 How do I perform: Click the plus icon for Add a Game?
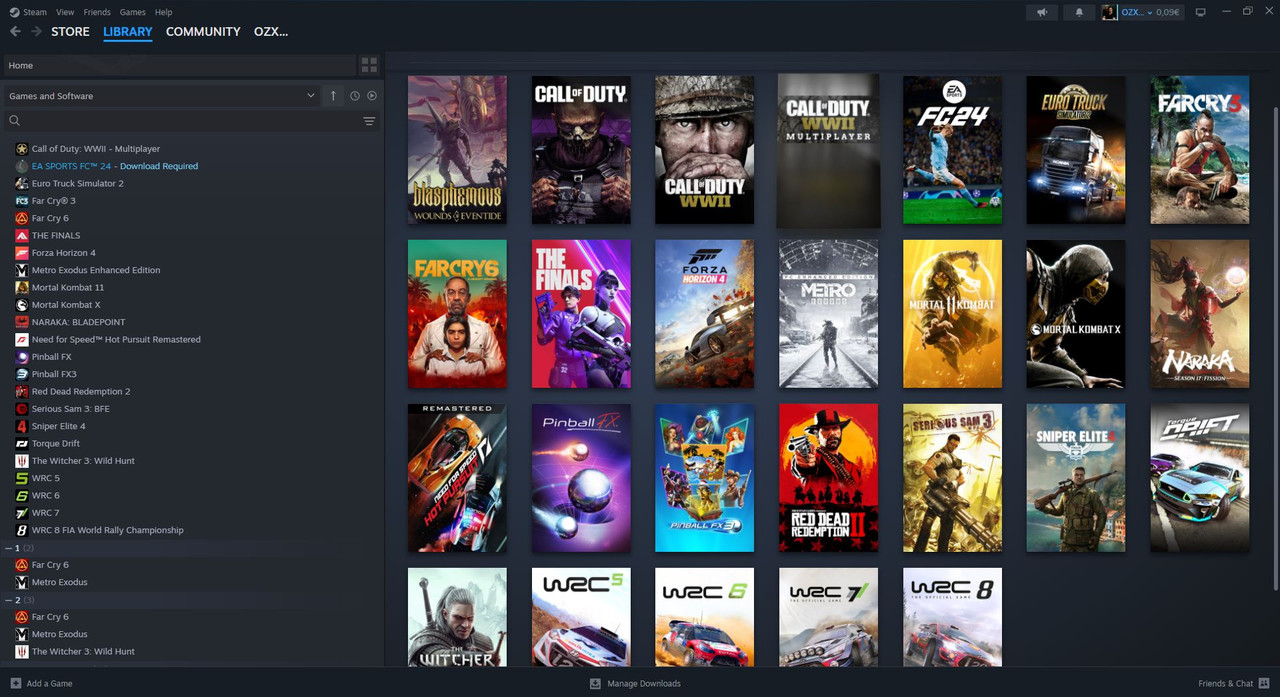(x=15, y=683)
